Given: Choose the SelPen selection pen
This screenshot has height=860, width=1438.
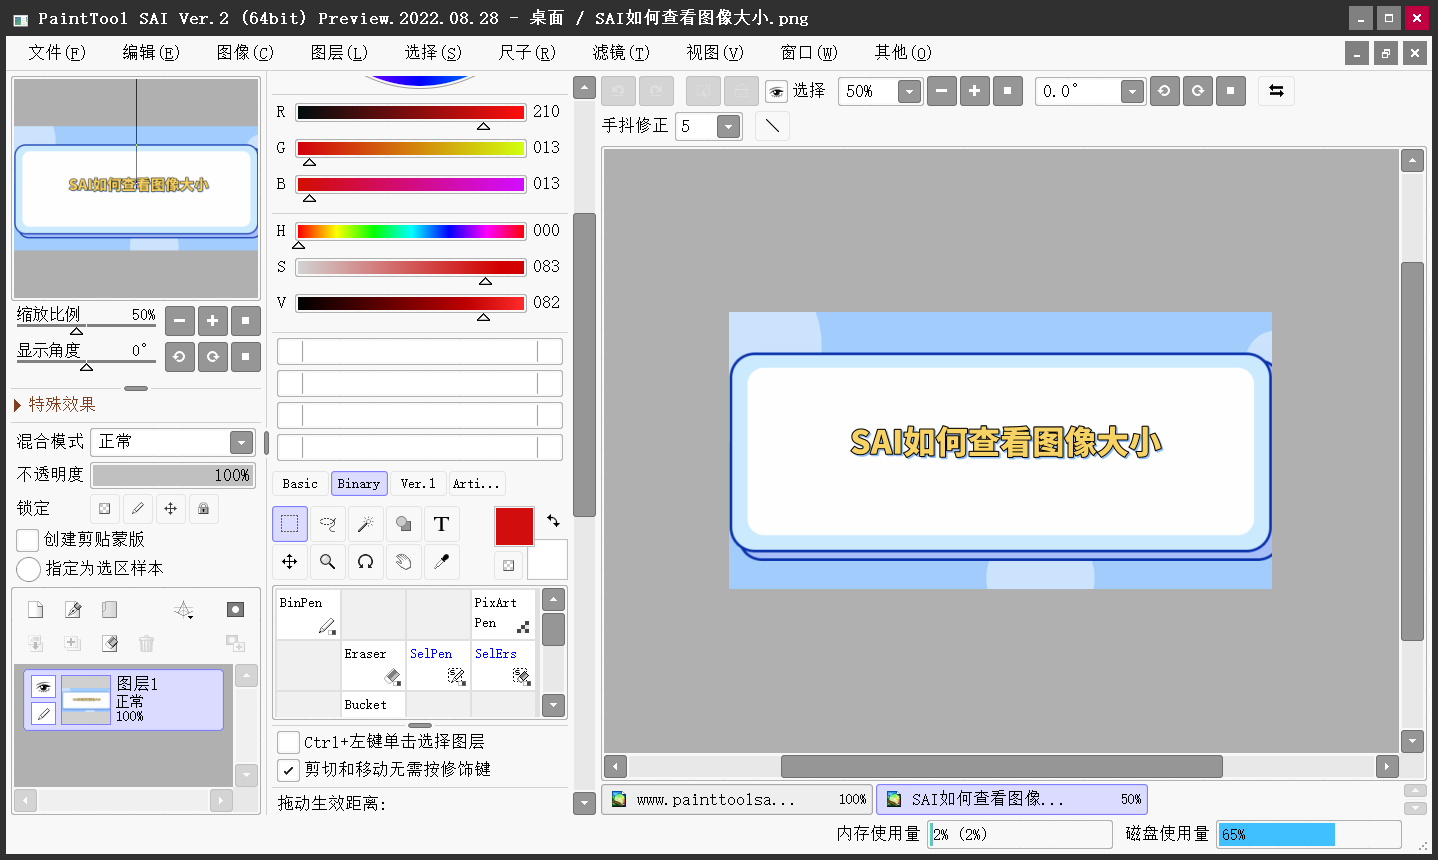Looking at the screenshot, I should [438, 665].
